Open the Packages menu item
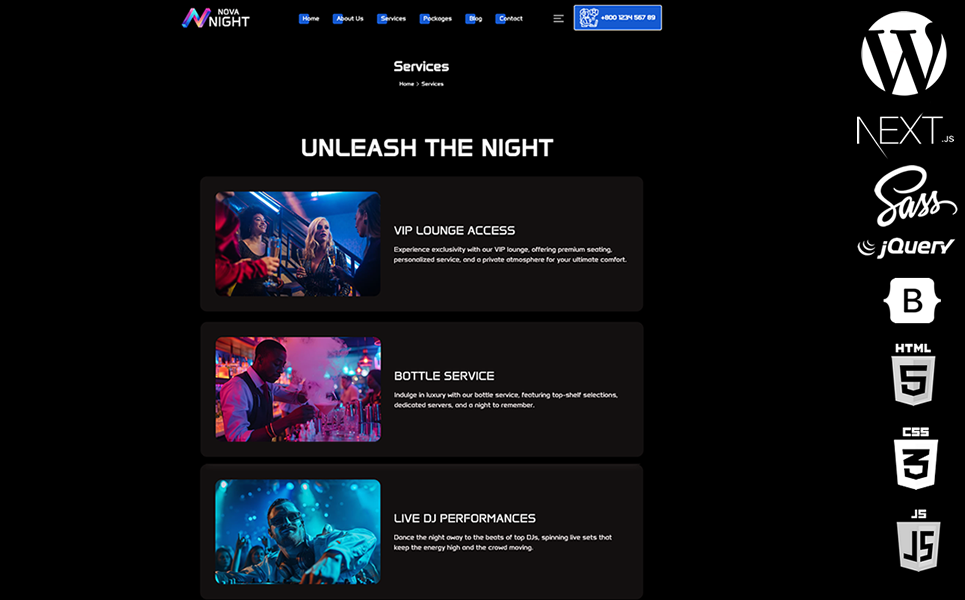Screen dimensions: 965x600 tap(436, 18)
